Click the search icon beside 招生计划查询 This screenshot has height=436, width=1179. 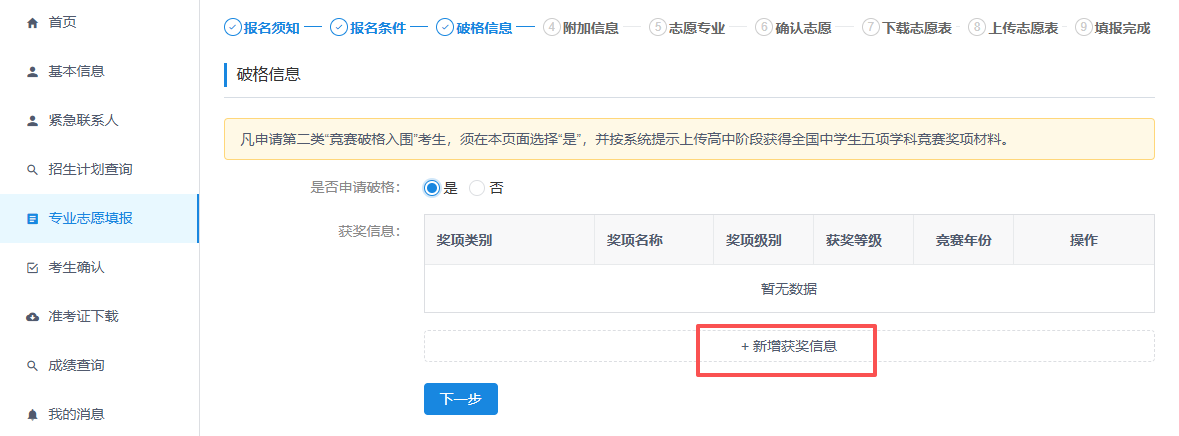click(32, 170)
